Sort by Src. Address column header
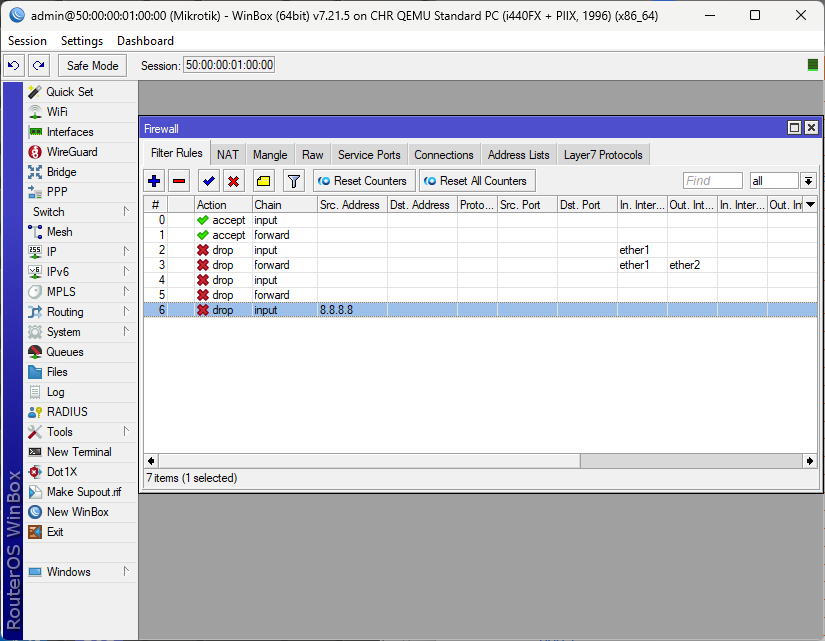The width and height of the screenshot is (825, 641). pos(352,205)
